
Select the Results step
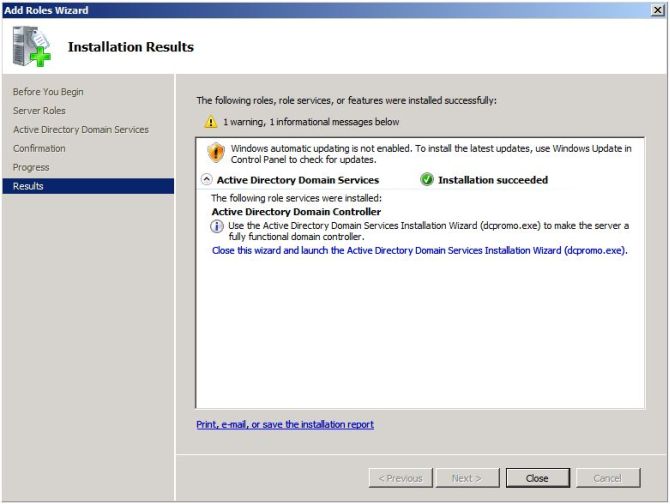(88, 186)
